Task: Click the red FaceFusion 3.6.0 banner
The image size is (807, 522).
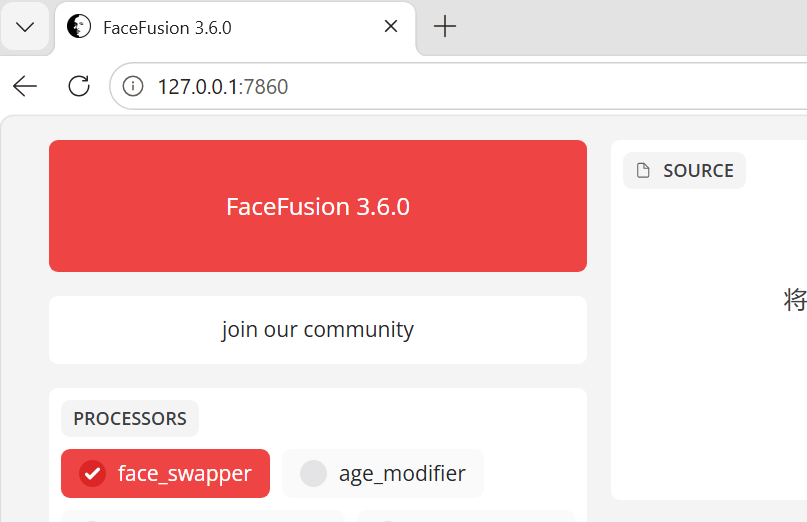Action: (x=318, y=206)
